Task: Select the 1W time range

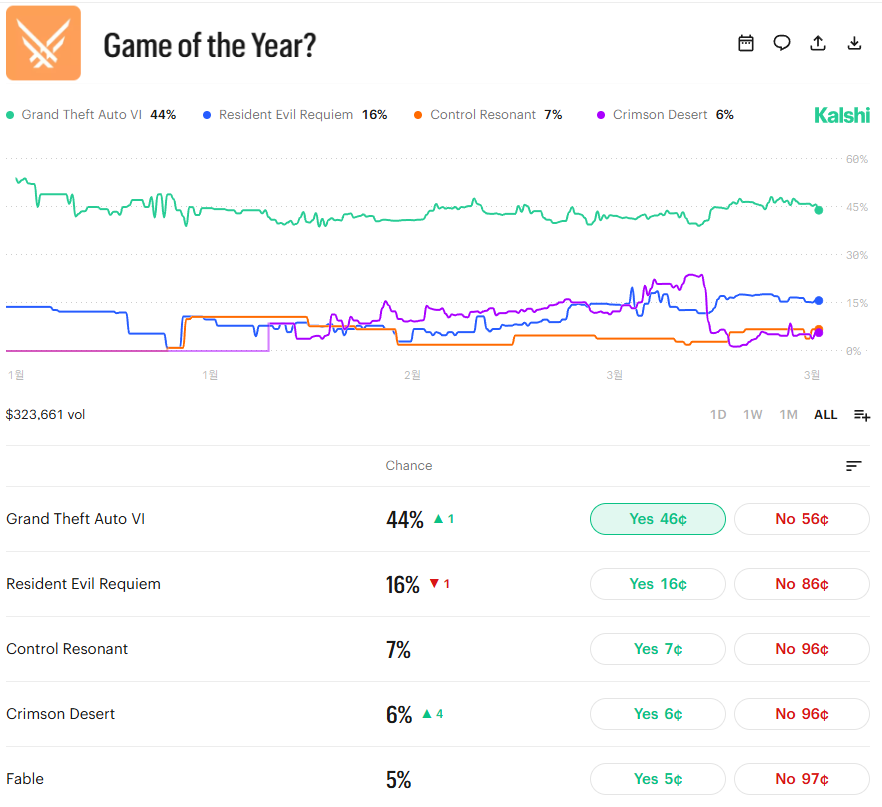Action: (753, 415)
